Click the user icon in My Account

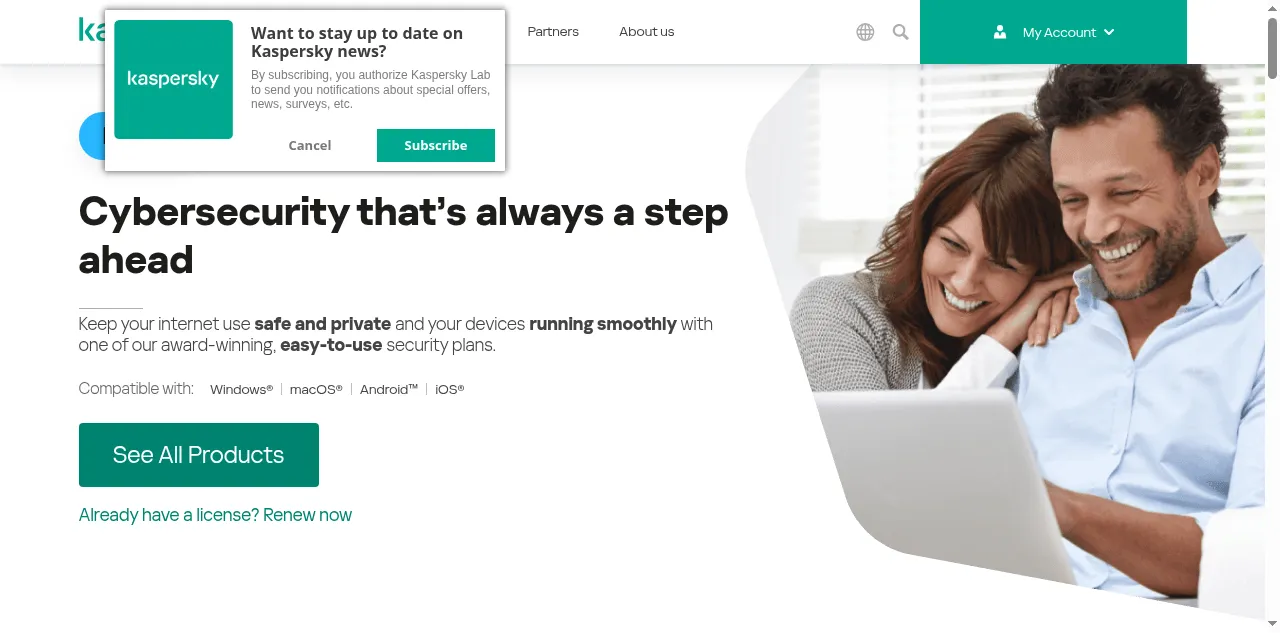[1000, 32]
